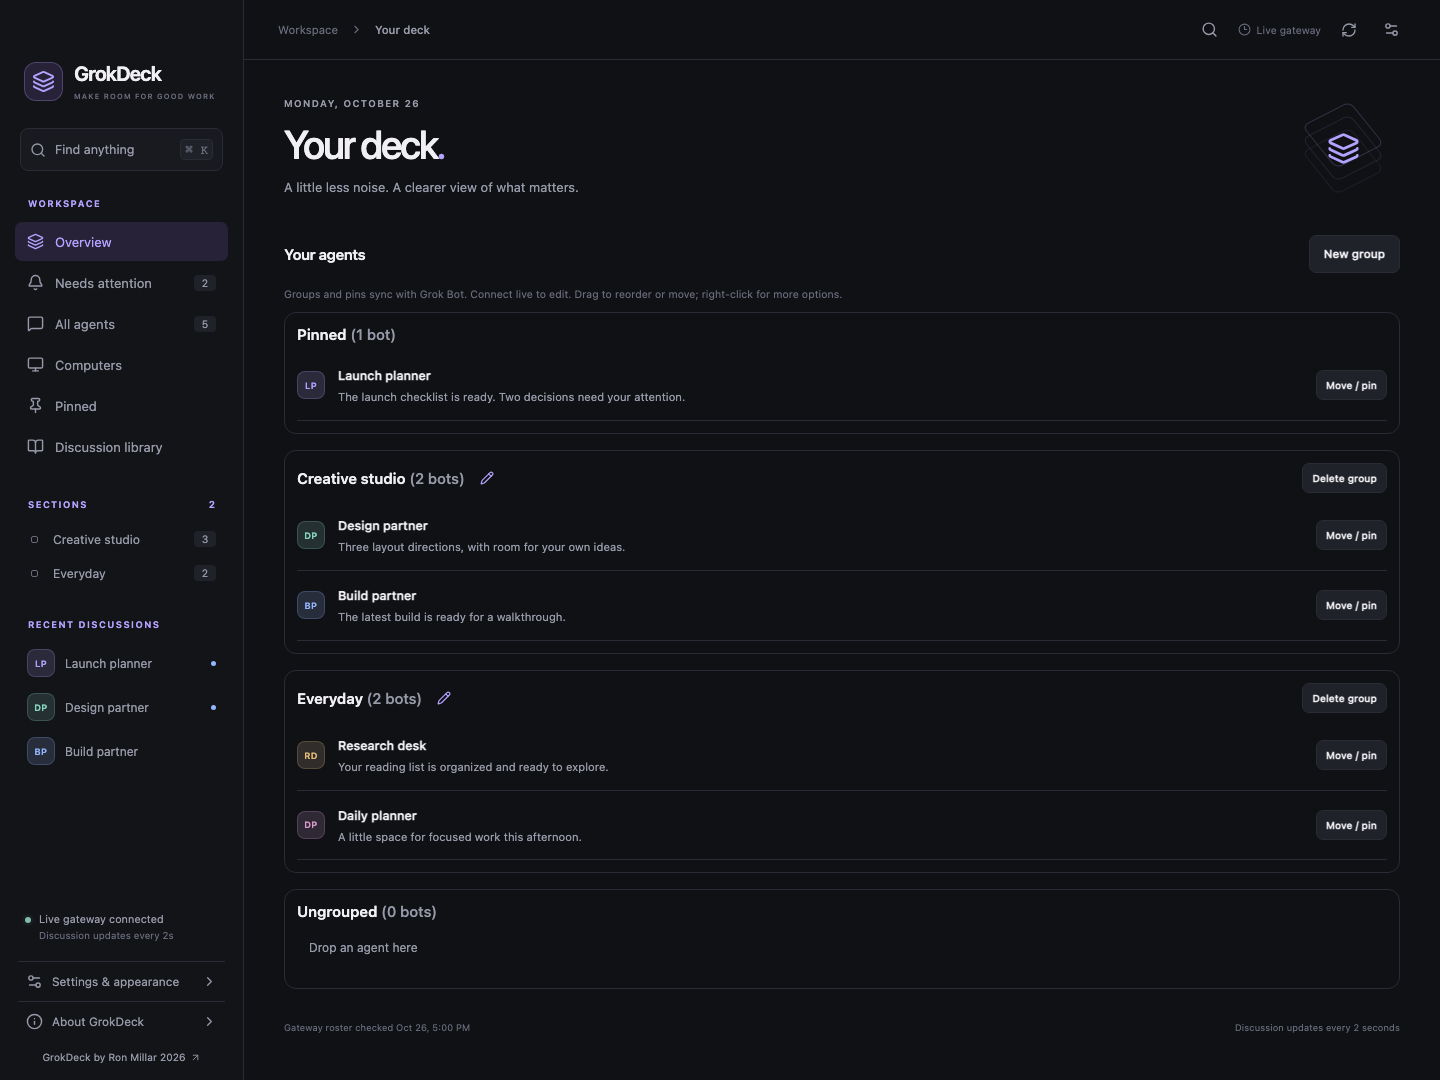The image size is (1440, 1080).
Task: Click Move / pin for Launch planner
Action: click(x=1351, y=385)
